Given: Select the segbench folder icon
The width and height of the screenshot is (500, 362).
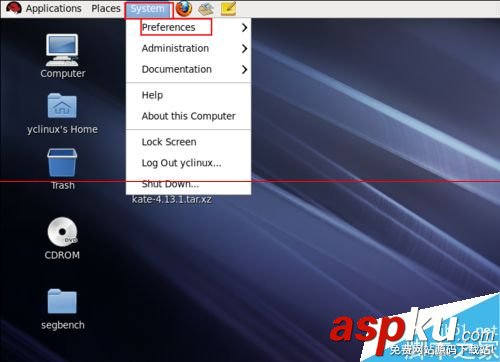Looking at the screenshot, I should (62, 301).
